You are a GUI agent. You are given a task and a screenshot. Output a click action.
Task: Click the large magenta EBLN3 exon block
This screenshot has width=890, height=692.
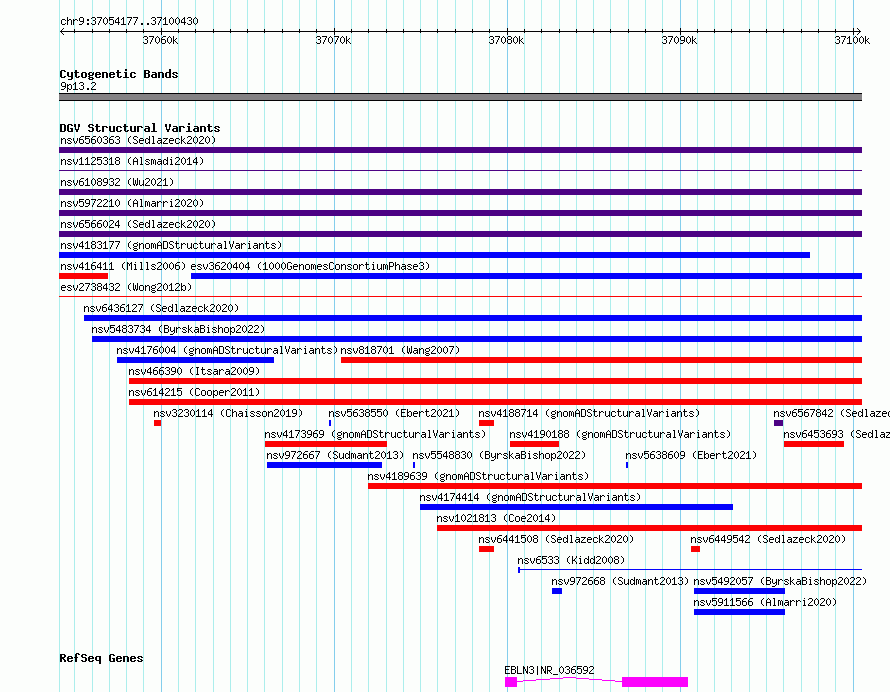(x=655, y=682)
